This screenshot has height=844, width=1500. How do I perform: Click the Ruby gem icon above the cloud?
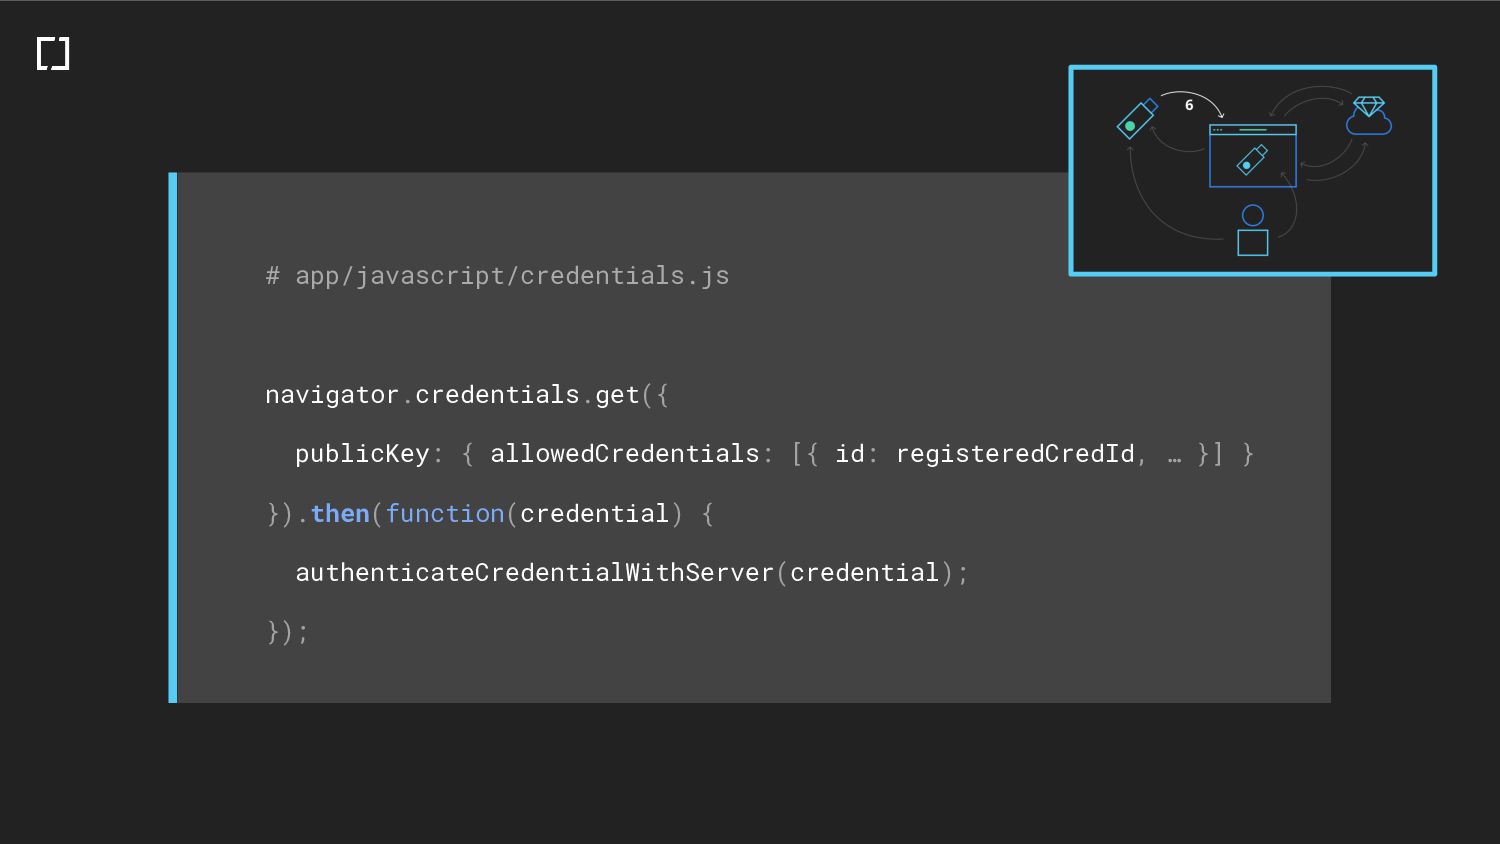[1368, 106]
